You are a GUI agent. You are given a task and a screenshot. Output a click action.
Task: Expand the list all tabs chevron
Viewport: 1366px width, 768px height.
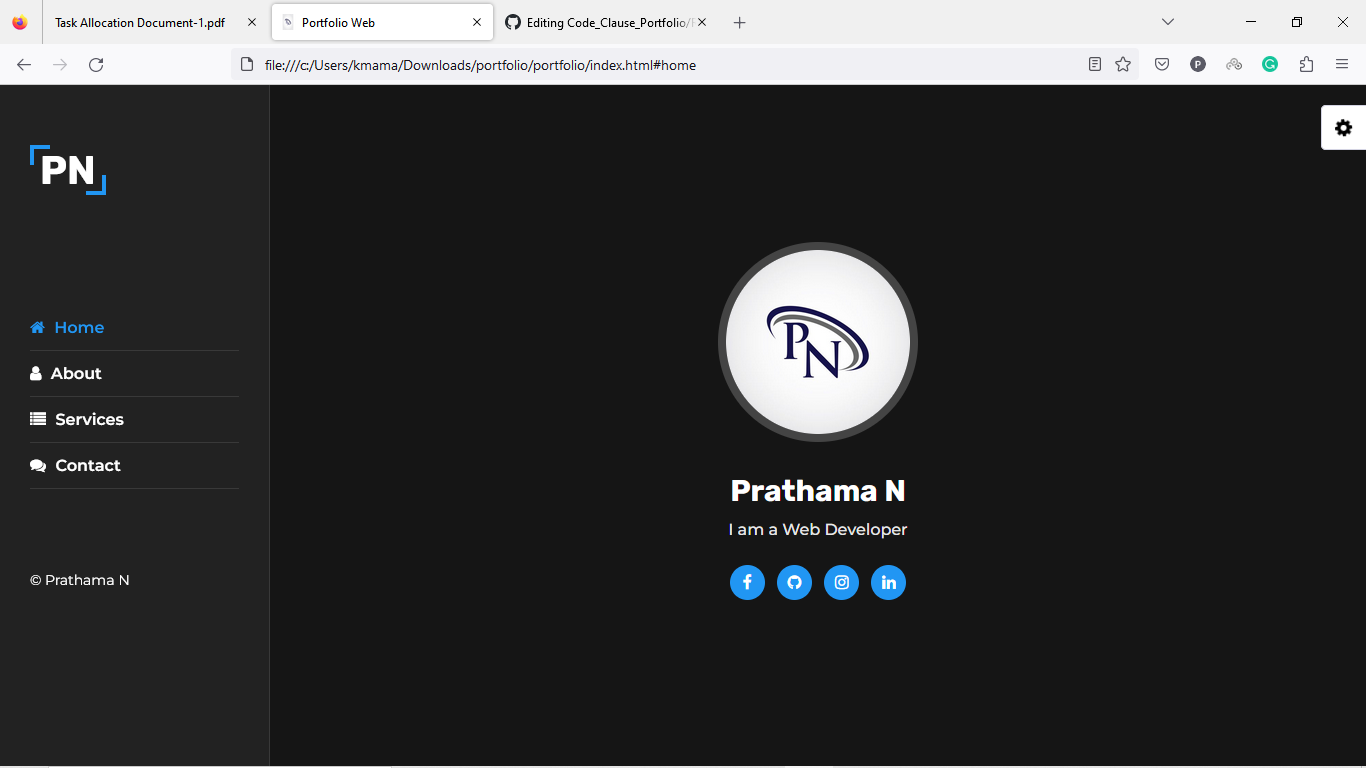[1167, 22]
